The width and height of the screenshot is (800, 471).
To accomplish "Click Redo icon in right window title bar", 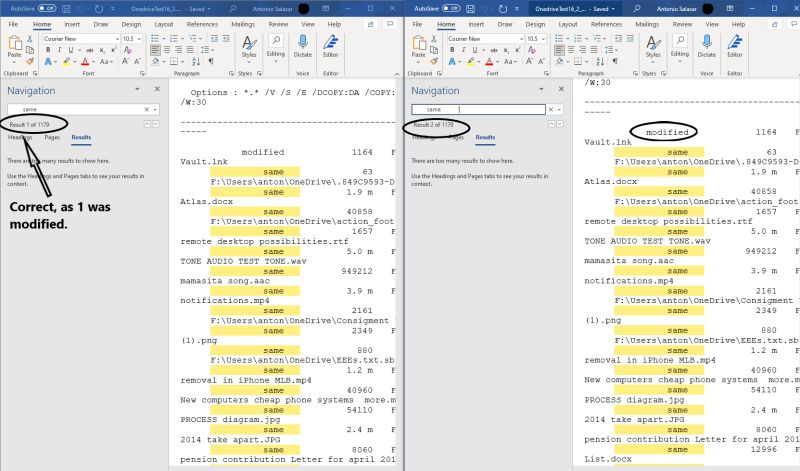I will point(503,9).
